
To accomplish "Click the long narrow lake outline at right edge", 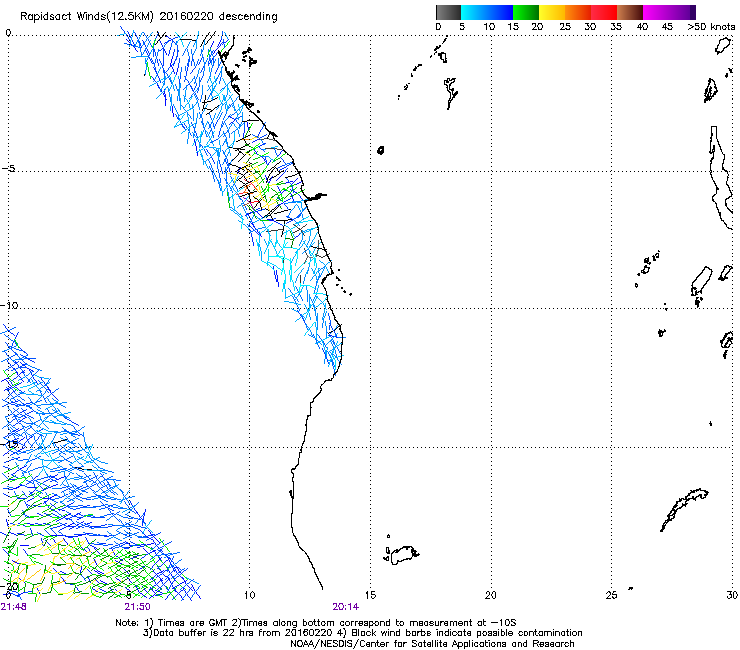I will (722, 178).
